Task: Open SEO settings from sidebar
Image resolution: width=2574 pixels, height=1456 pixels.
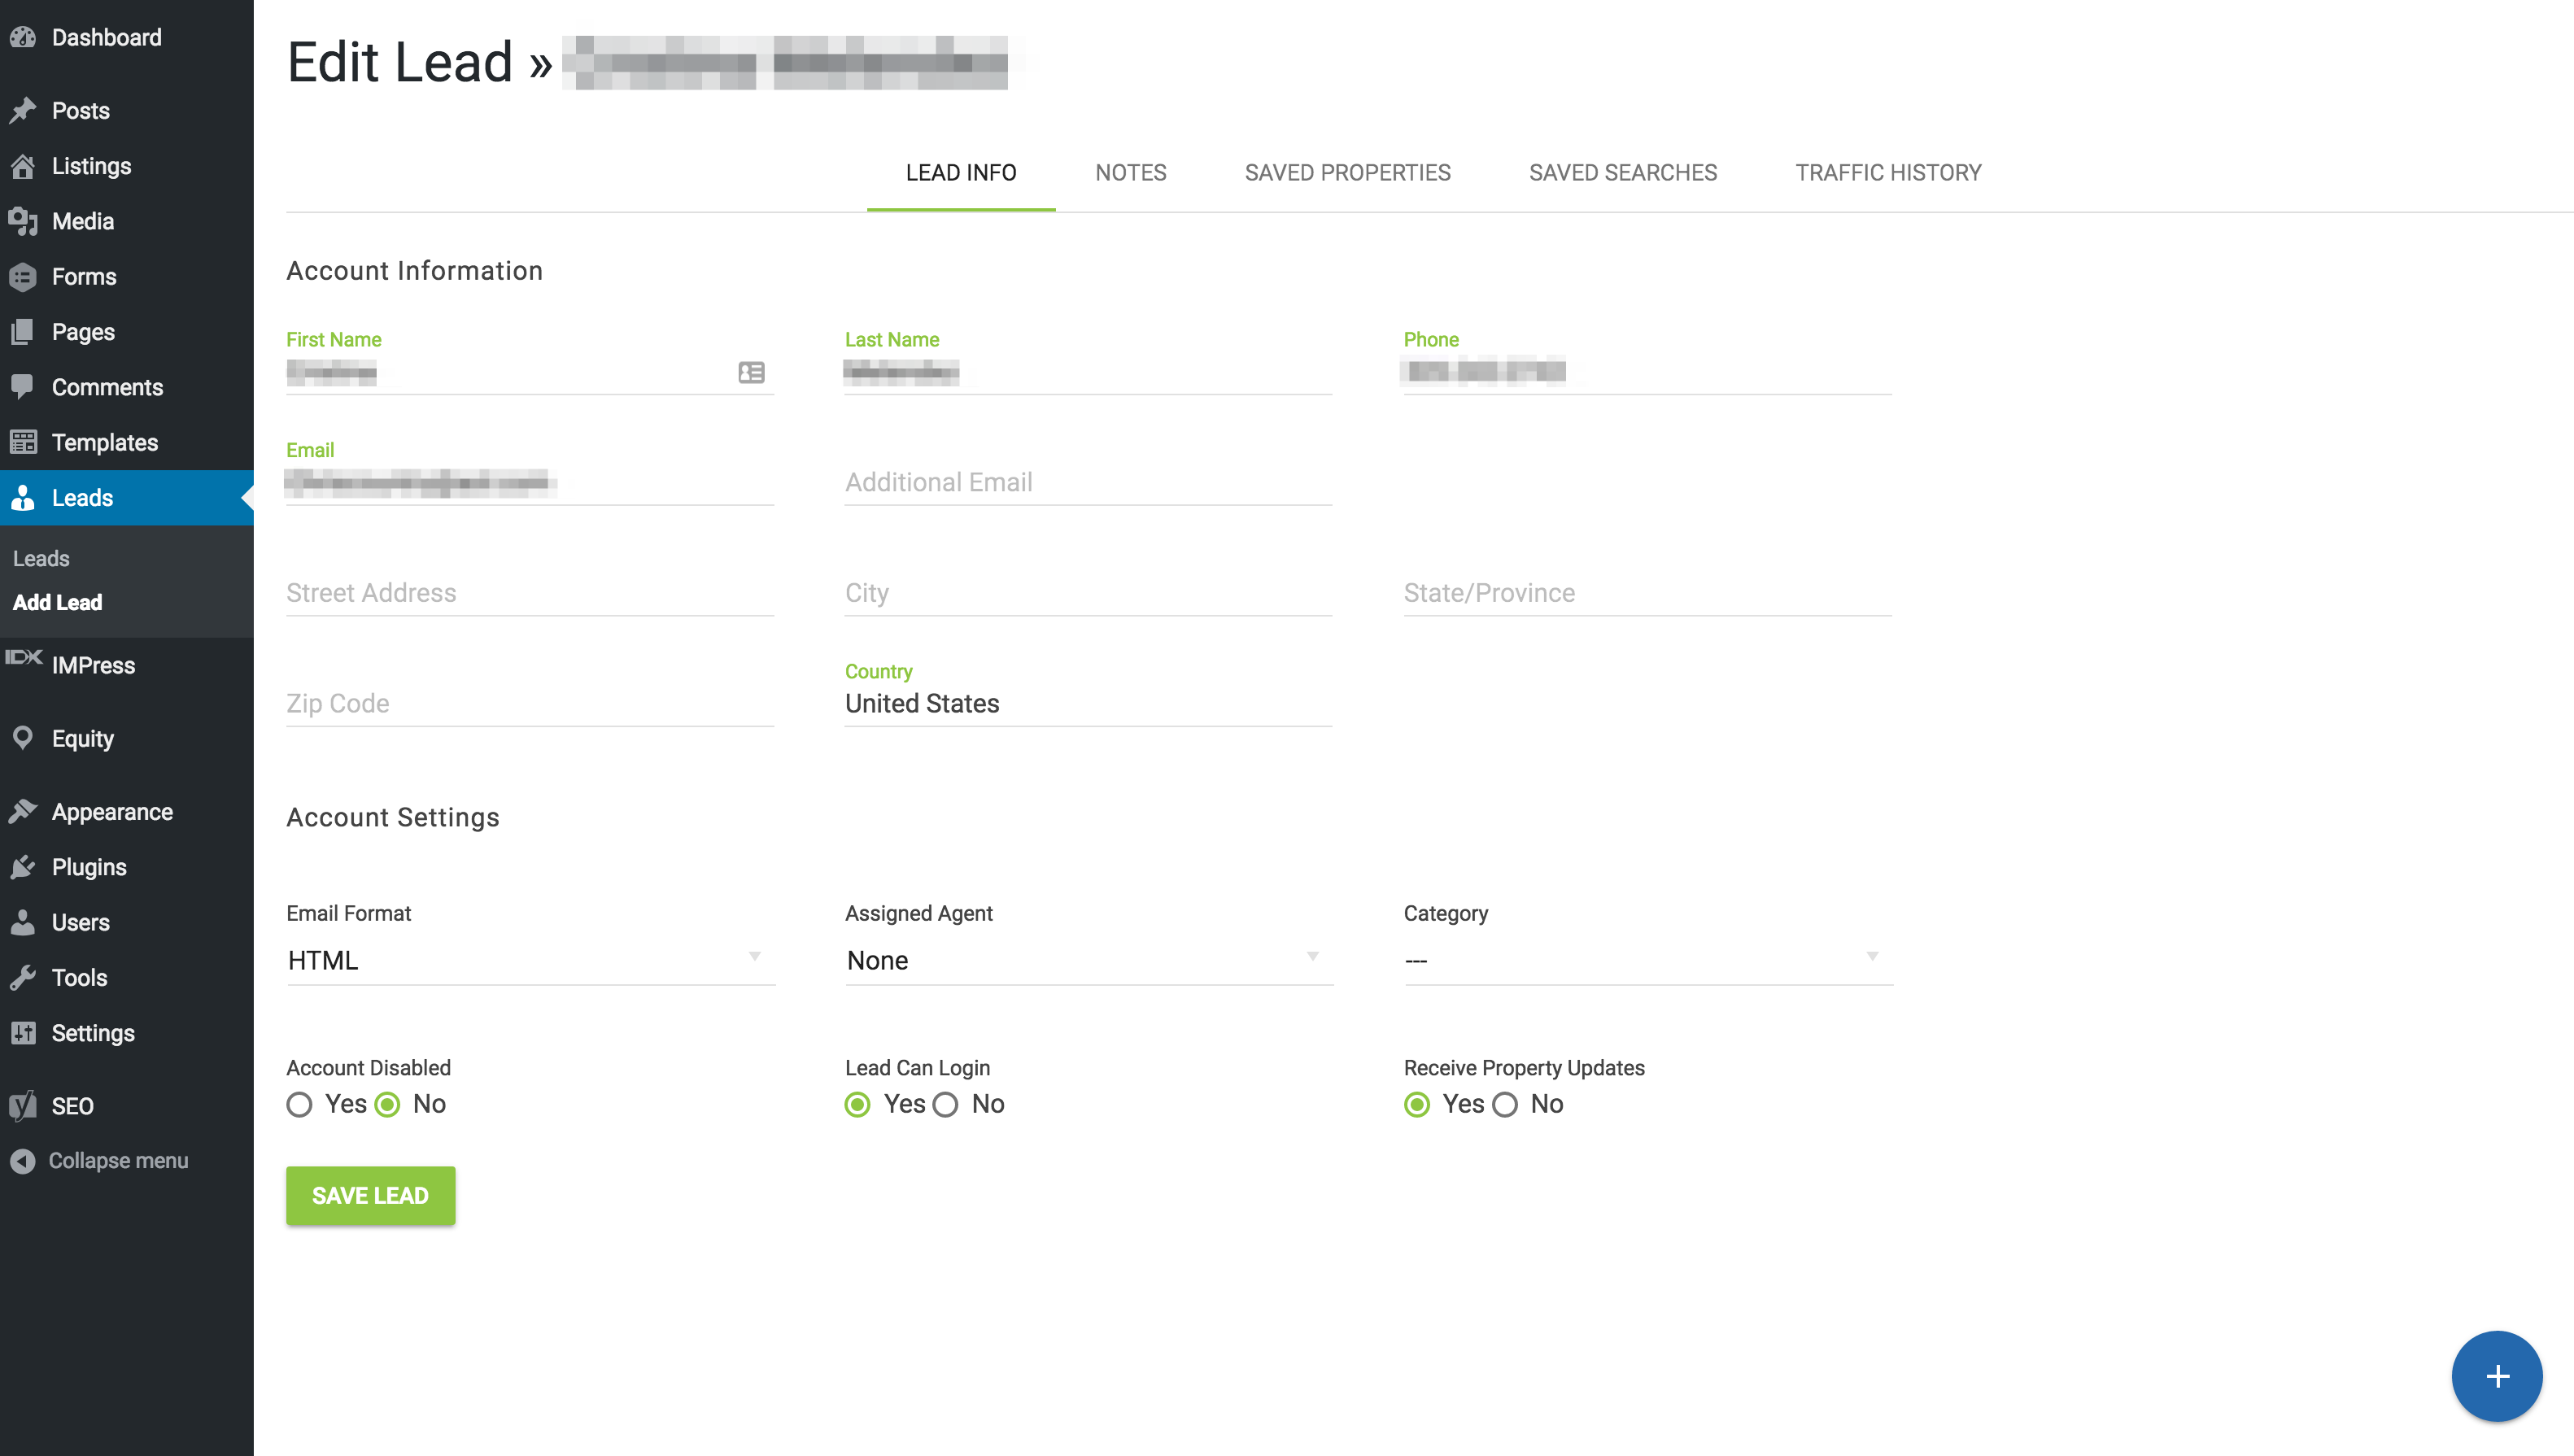Action: pos(71,1105)
